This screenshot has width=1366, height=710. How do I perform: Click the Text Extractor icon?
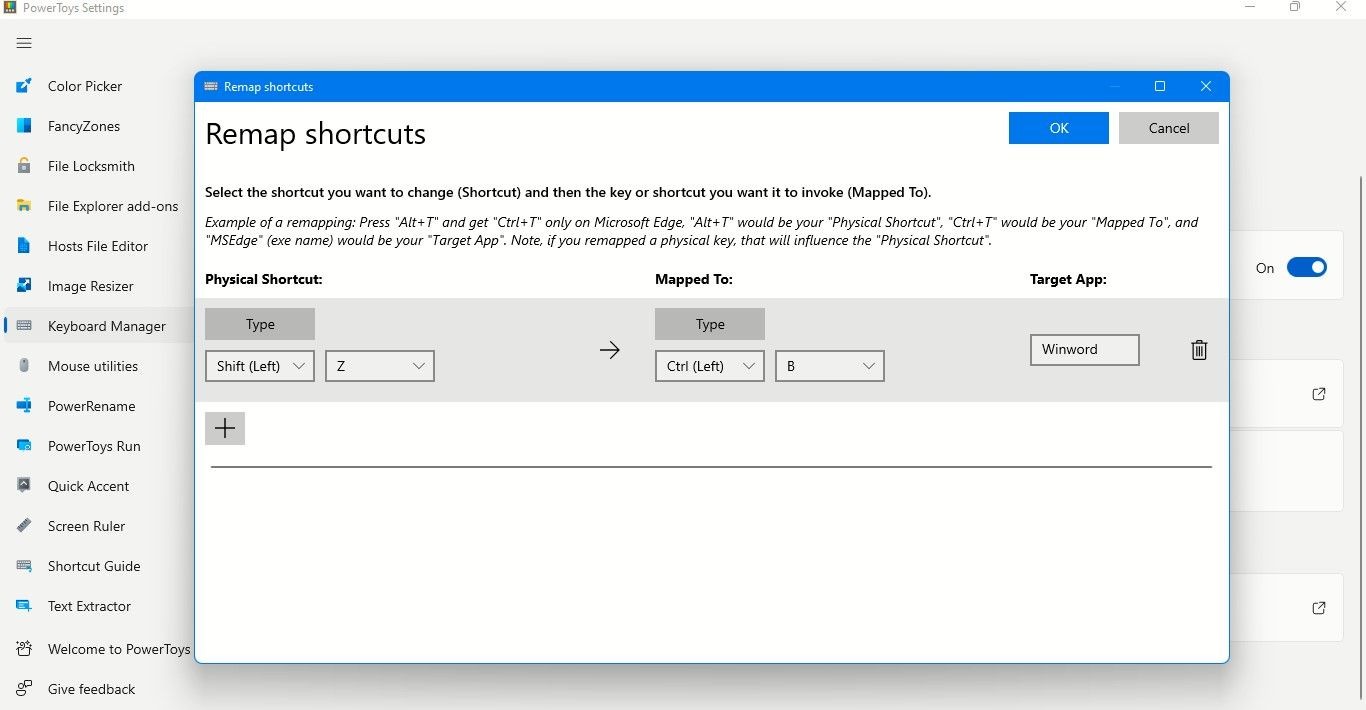point(24,606)
